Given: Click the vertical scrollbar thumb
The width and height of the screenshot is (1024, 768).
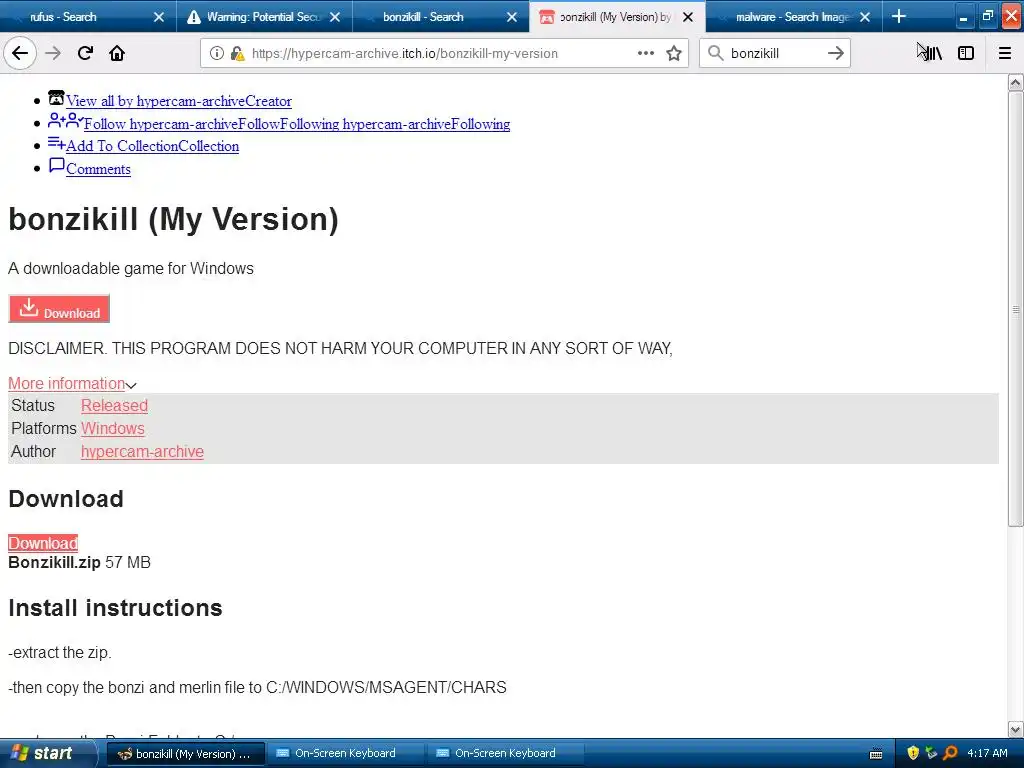Looking at the screenshot, I should pos(1015,308).
